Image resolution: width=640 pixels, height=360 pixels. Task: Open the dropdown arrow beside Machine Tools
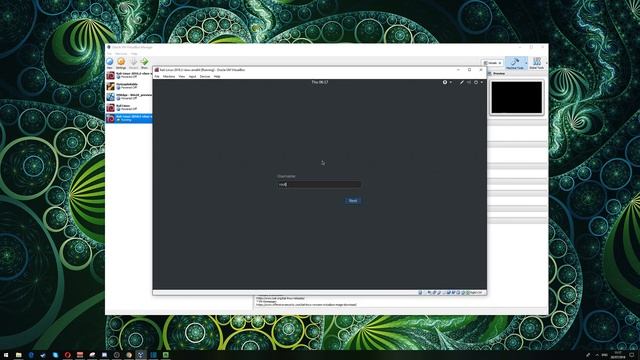tap(526, 63)
